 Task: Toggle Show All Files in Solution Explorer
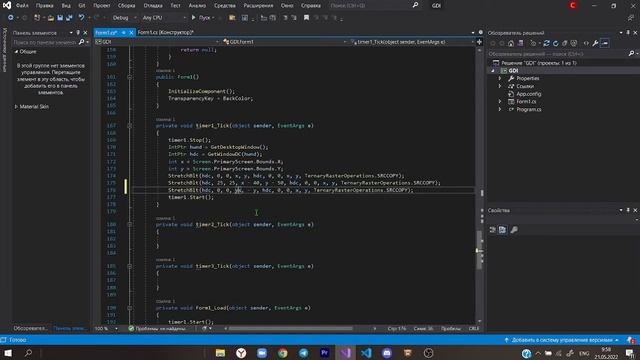pos(574,43)
